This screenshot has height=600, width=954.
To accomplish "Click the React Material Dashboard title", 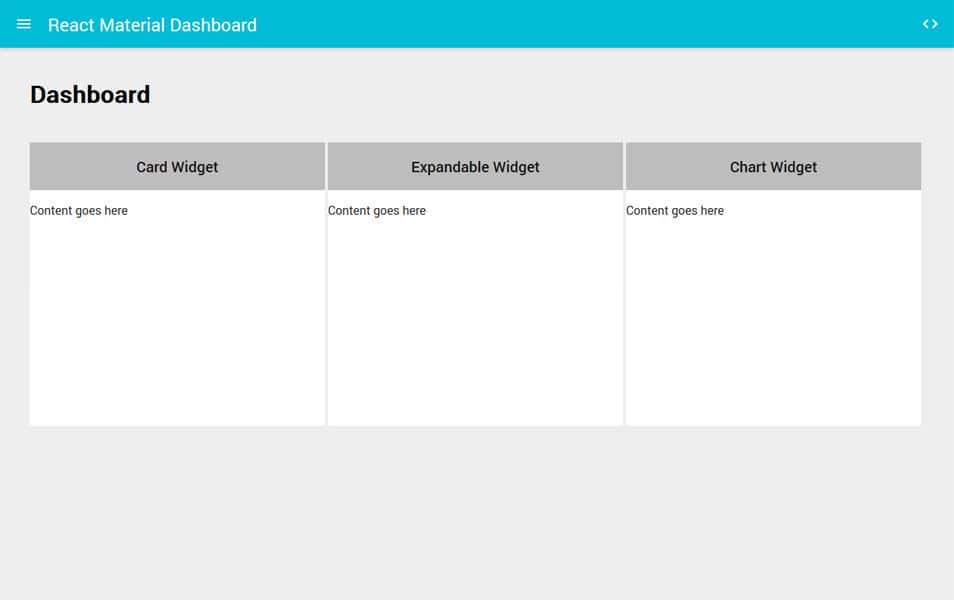I will tap(152, 24).
